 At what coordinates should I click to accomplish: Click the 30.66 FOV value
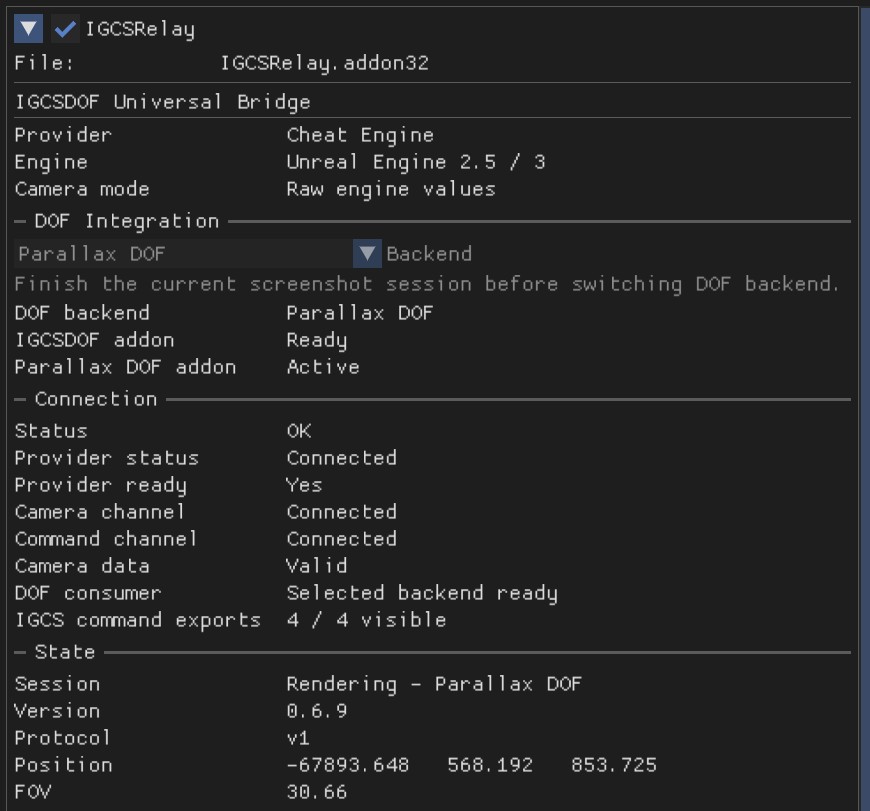click(317, 792)
